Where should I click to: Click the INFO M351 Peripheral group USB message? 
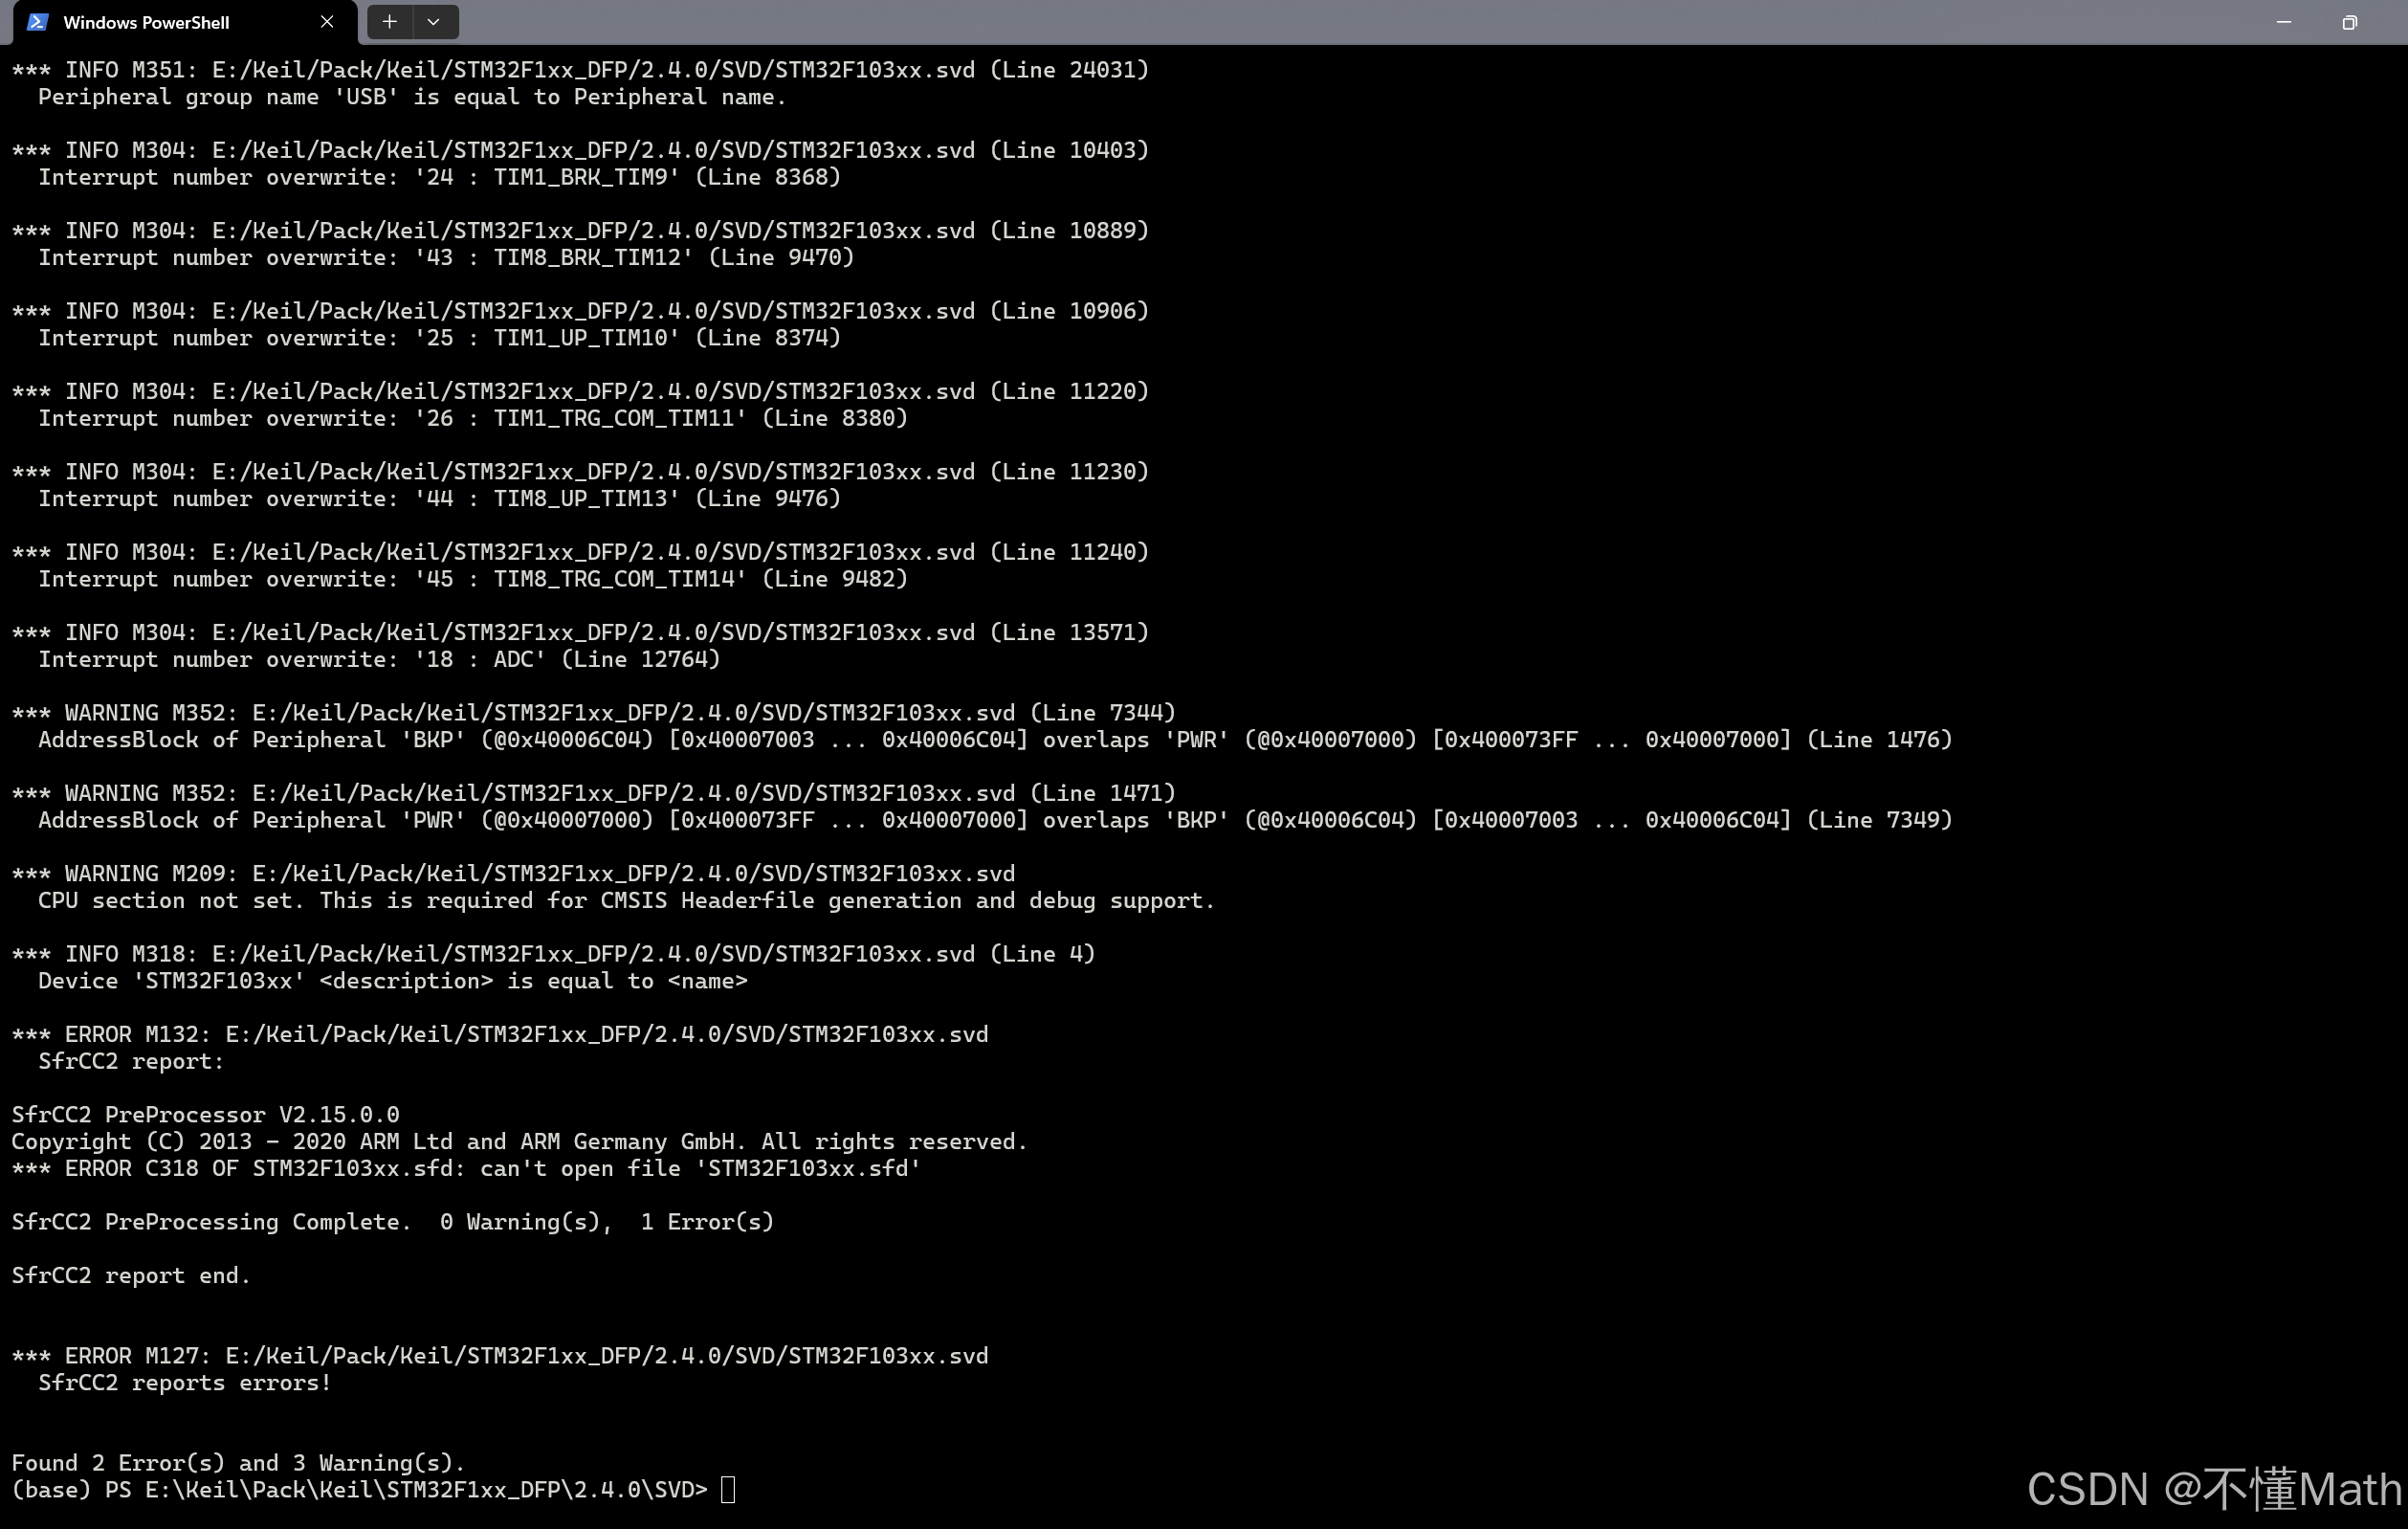tap(412, 97)
